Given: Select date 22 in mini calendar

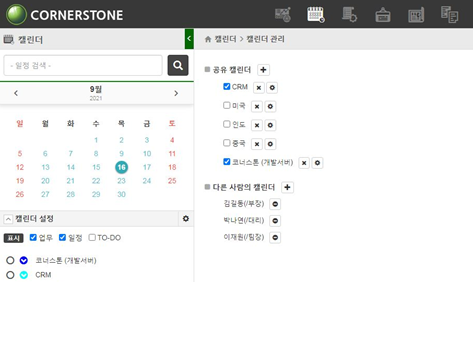Looking at the screenshot, I should tap(96, 181).
